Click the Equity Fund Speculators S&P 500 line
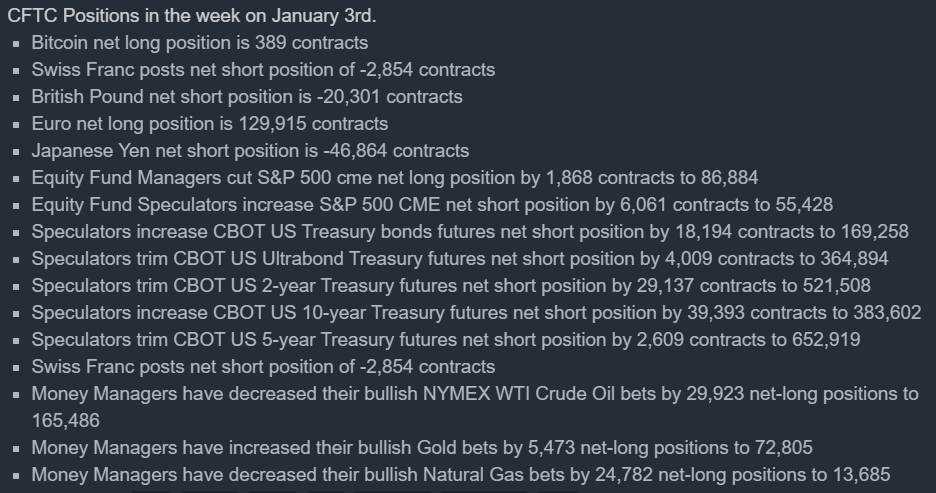 pyautogui.click(x=432, y=205)
